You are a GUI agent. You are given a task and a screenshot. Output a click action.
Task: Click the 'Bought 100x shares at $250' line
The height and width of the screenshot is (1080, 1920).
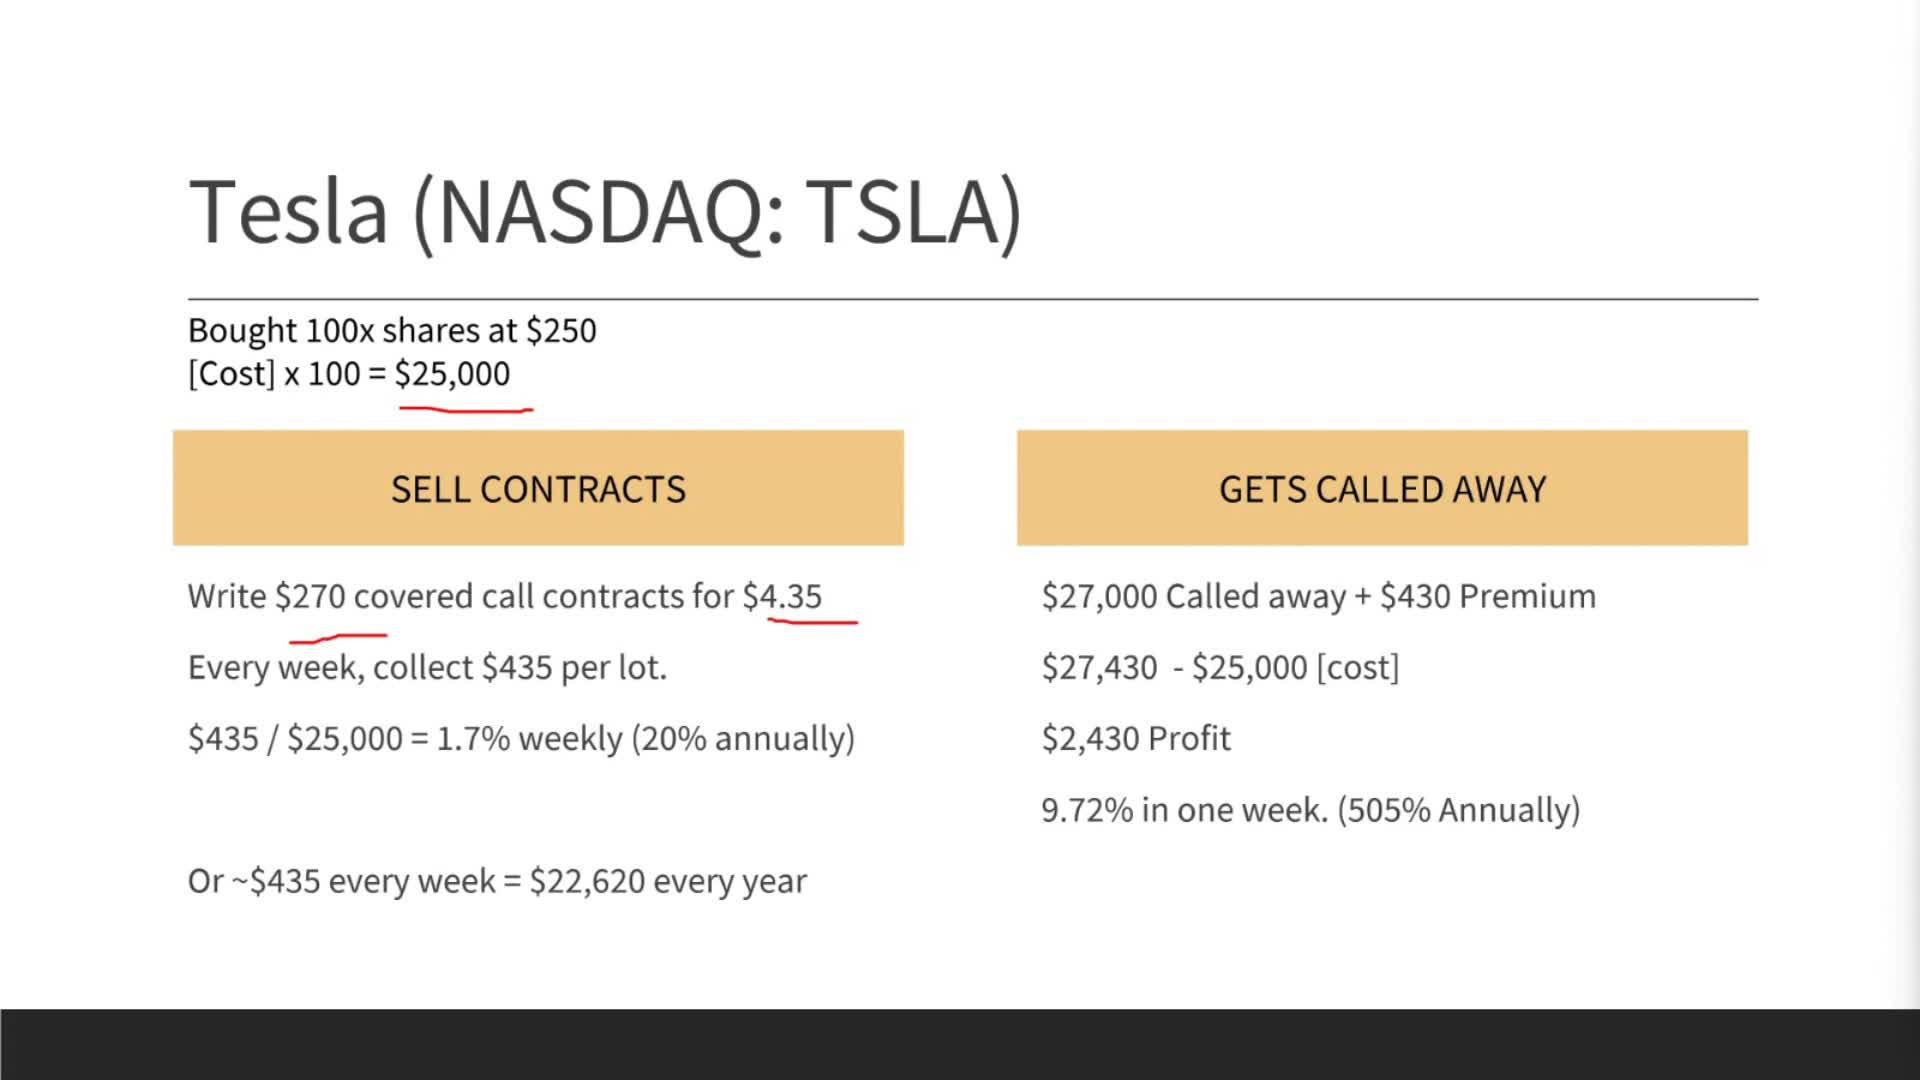(392, 331)
